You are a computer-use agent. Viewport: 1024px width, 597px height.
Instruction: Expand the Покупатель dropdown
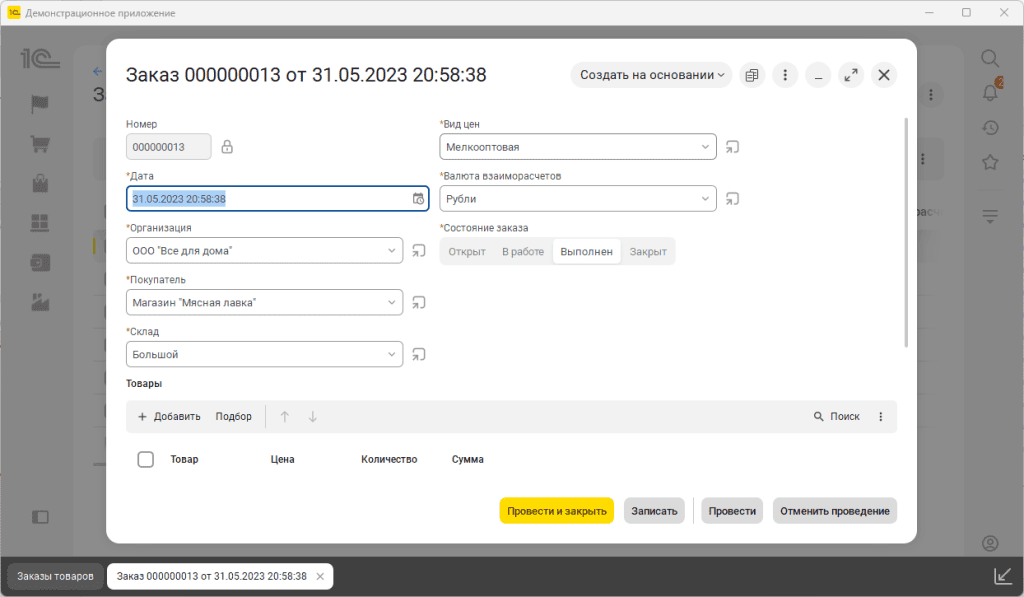point(391,302)
